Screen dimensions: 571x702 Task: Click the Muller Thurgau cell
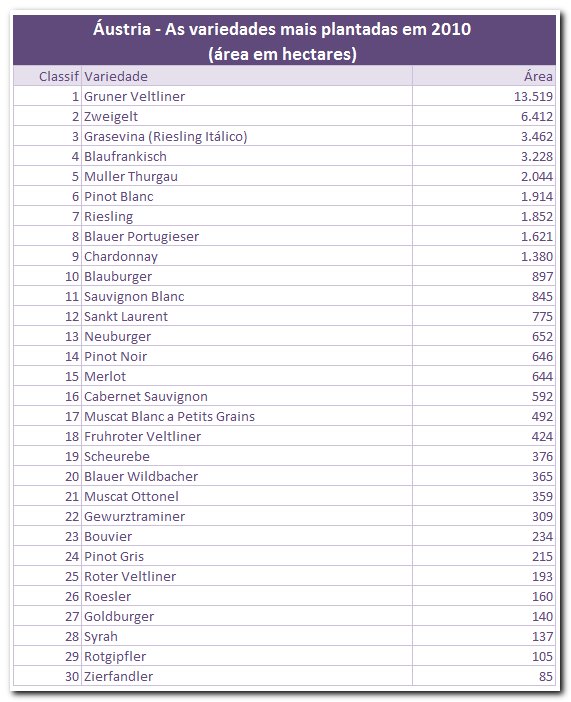247,176
